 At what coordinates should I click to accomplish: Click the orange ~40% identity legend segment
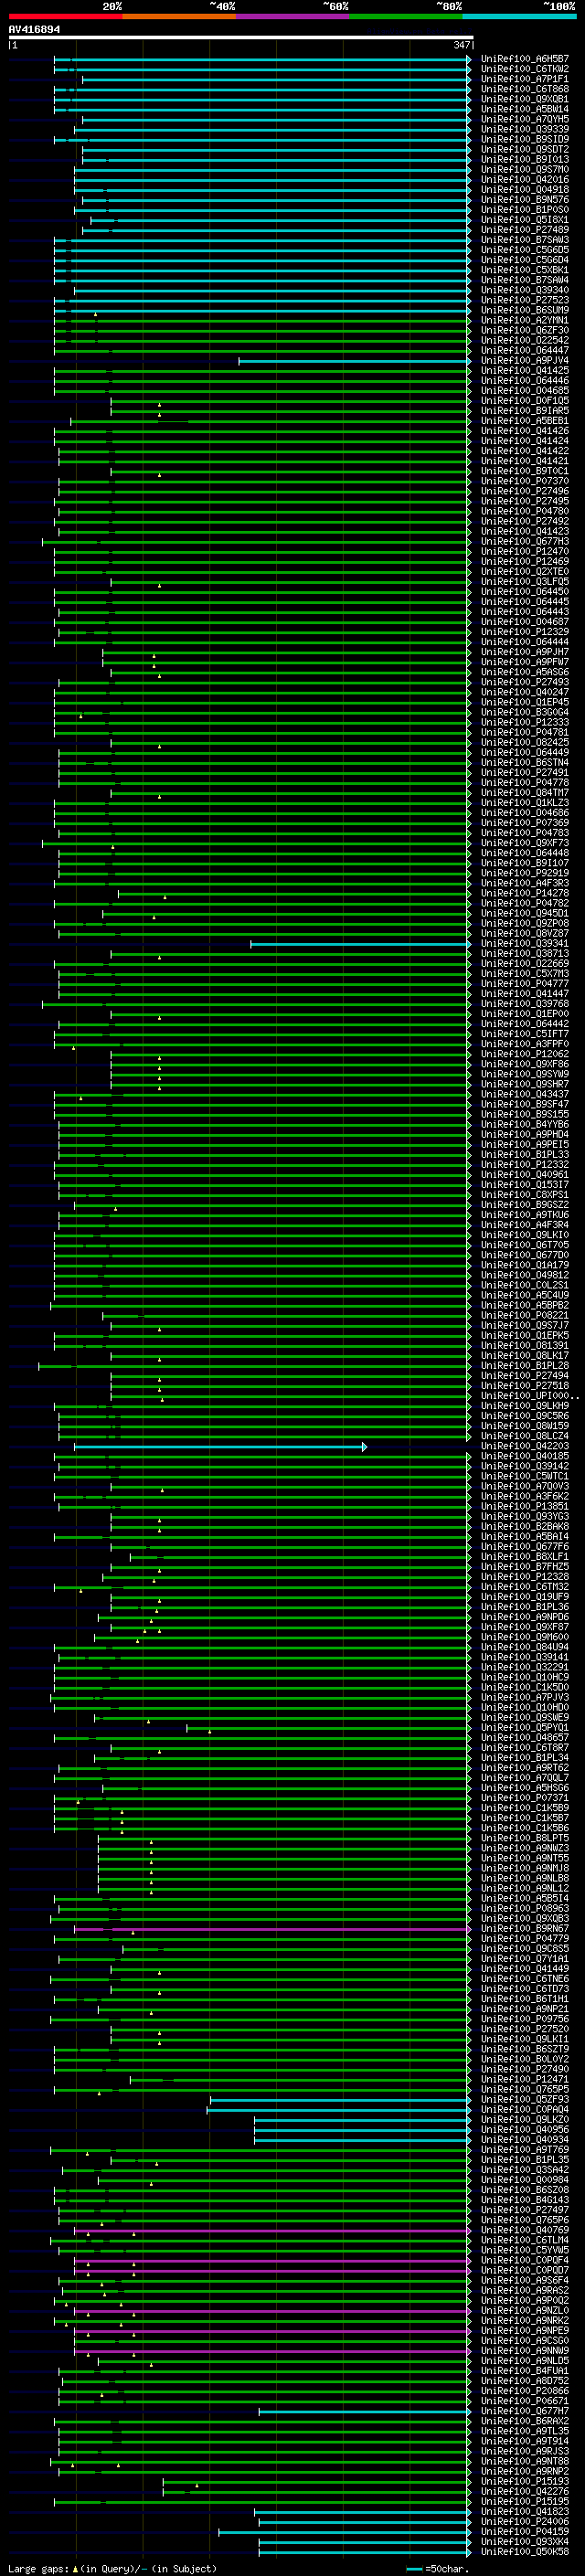(x=179, y=16)
